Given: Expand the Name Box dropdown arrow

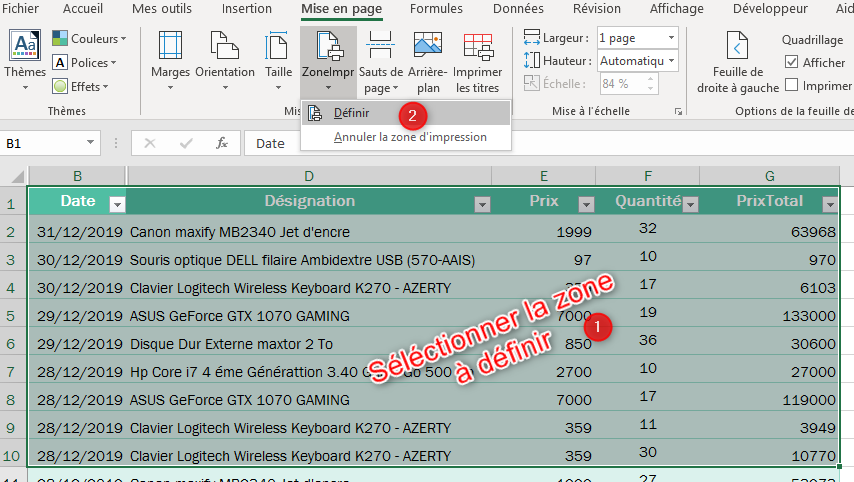Looking at the screenshot, I should pos(90,143).
